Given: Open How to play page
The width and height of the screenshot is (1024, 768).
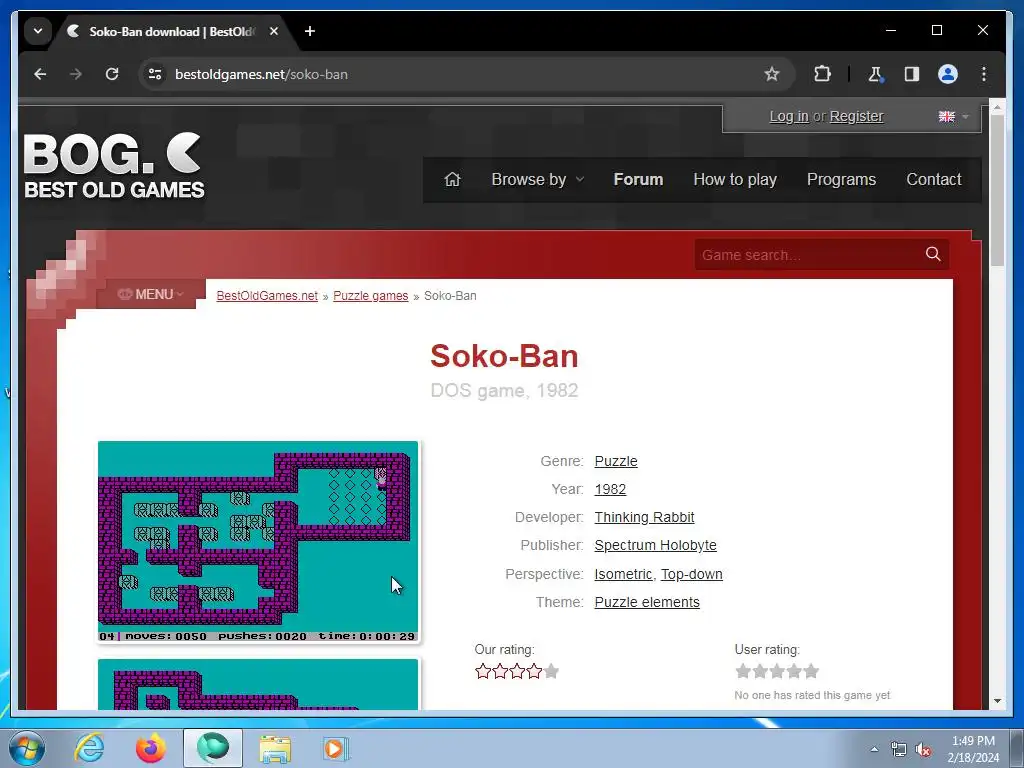Looking at the screenshot, I should [735, 180].
